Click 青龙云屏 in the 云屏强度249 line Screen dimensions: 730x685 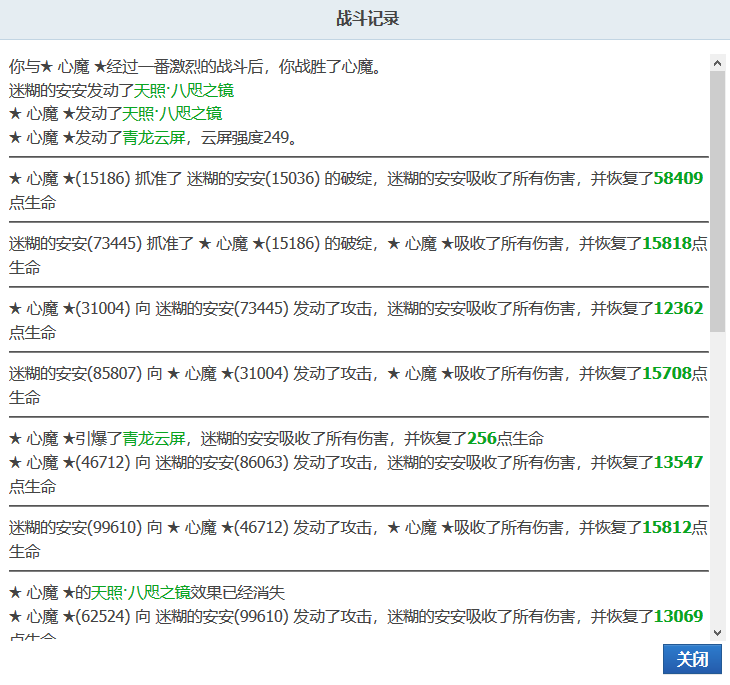click(154, 137)
